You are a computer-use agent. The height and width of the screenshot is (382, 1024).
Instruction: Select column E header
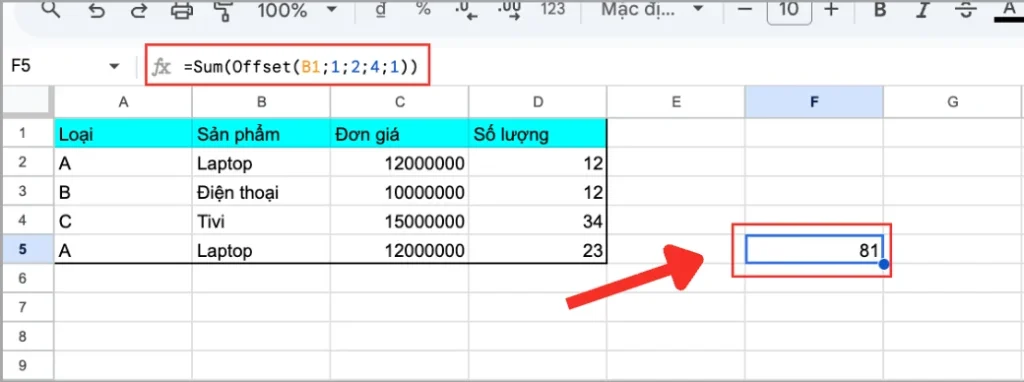click(x=676, y=102)
